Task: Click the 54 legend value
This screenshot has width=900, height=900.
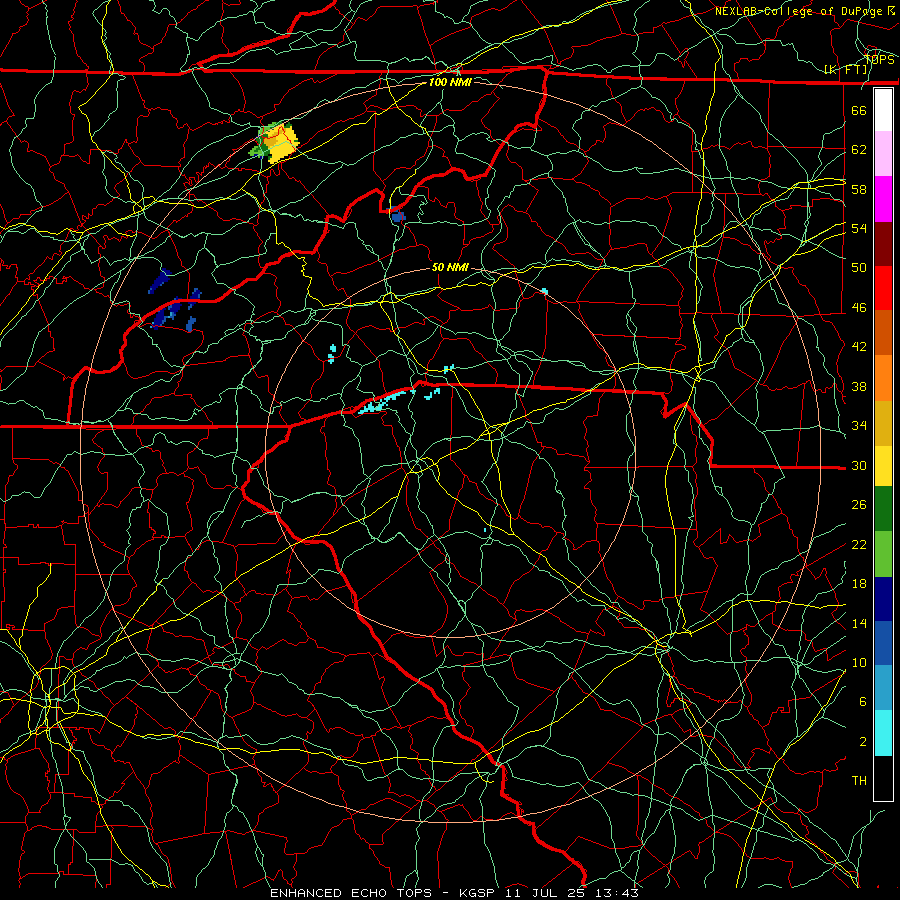Action: 859,228
